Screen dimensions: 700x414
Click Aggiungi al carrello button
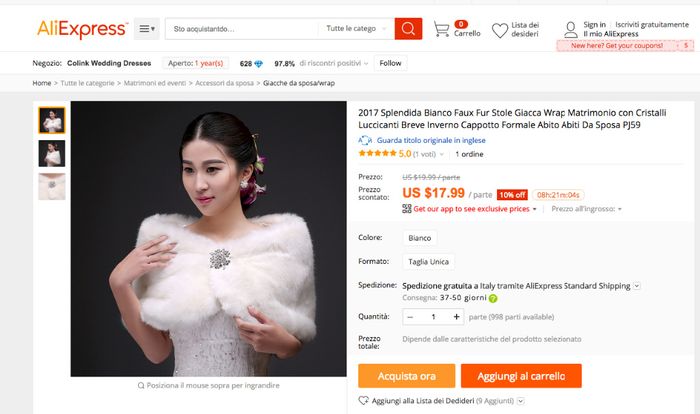[521, 376]
